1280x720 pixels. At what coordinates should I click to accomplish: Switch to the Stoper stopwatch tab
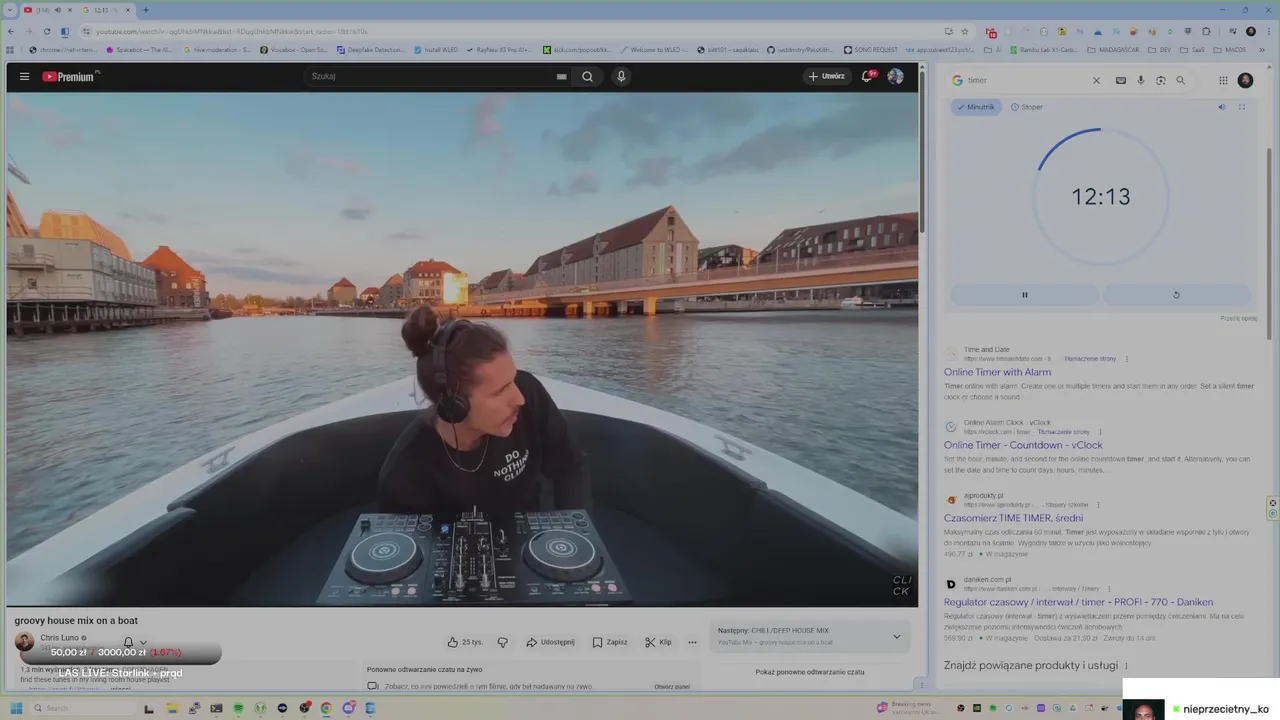(1027, 107)
